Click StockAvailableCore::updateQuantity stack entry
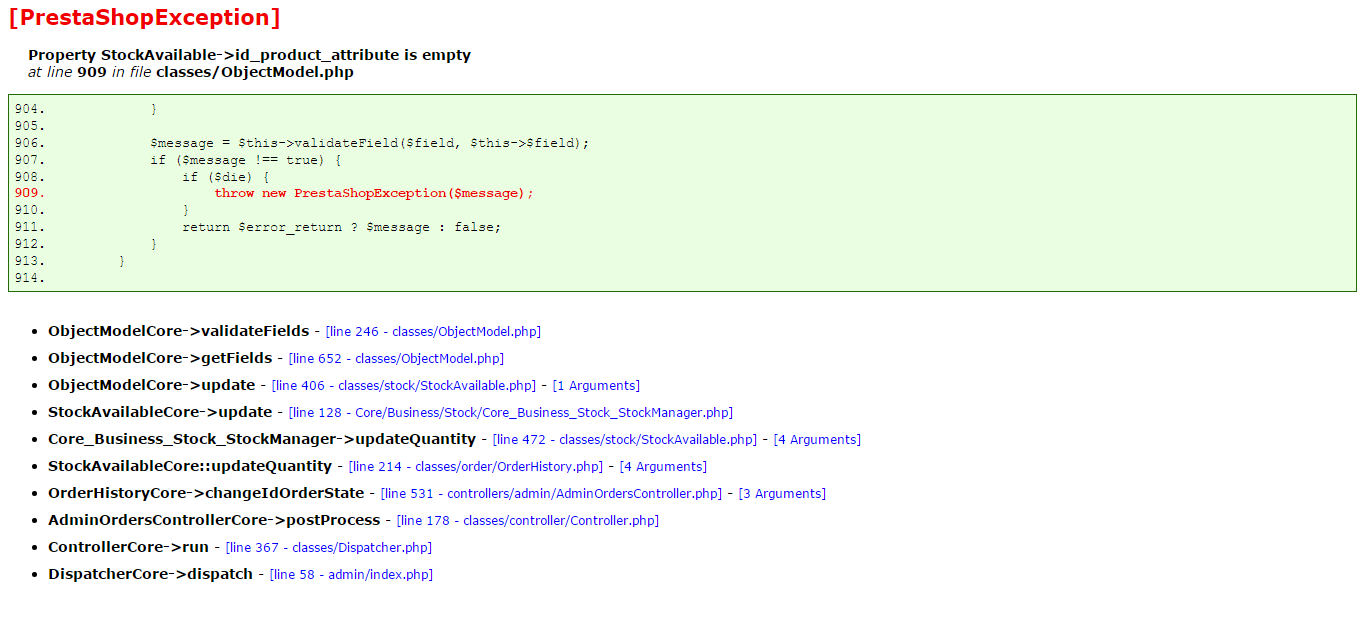Screen dimensions: 1366x618 coord(190,466)
